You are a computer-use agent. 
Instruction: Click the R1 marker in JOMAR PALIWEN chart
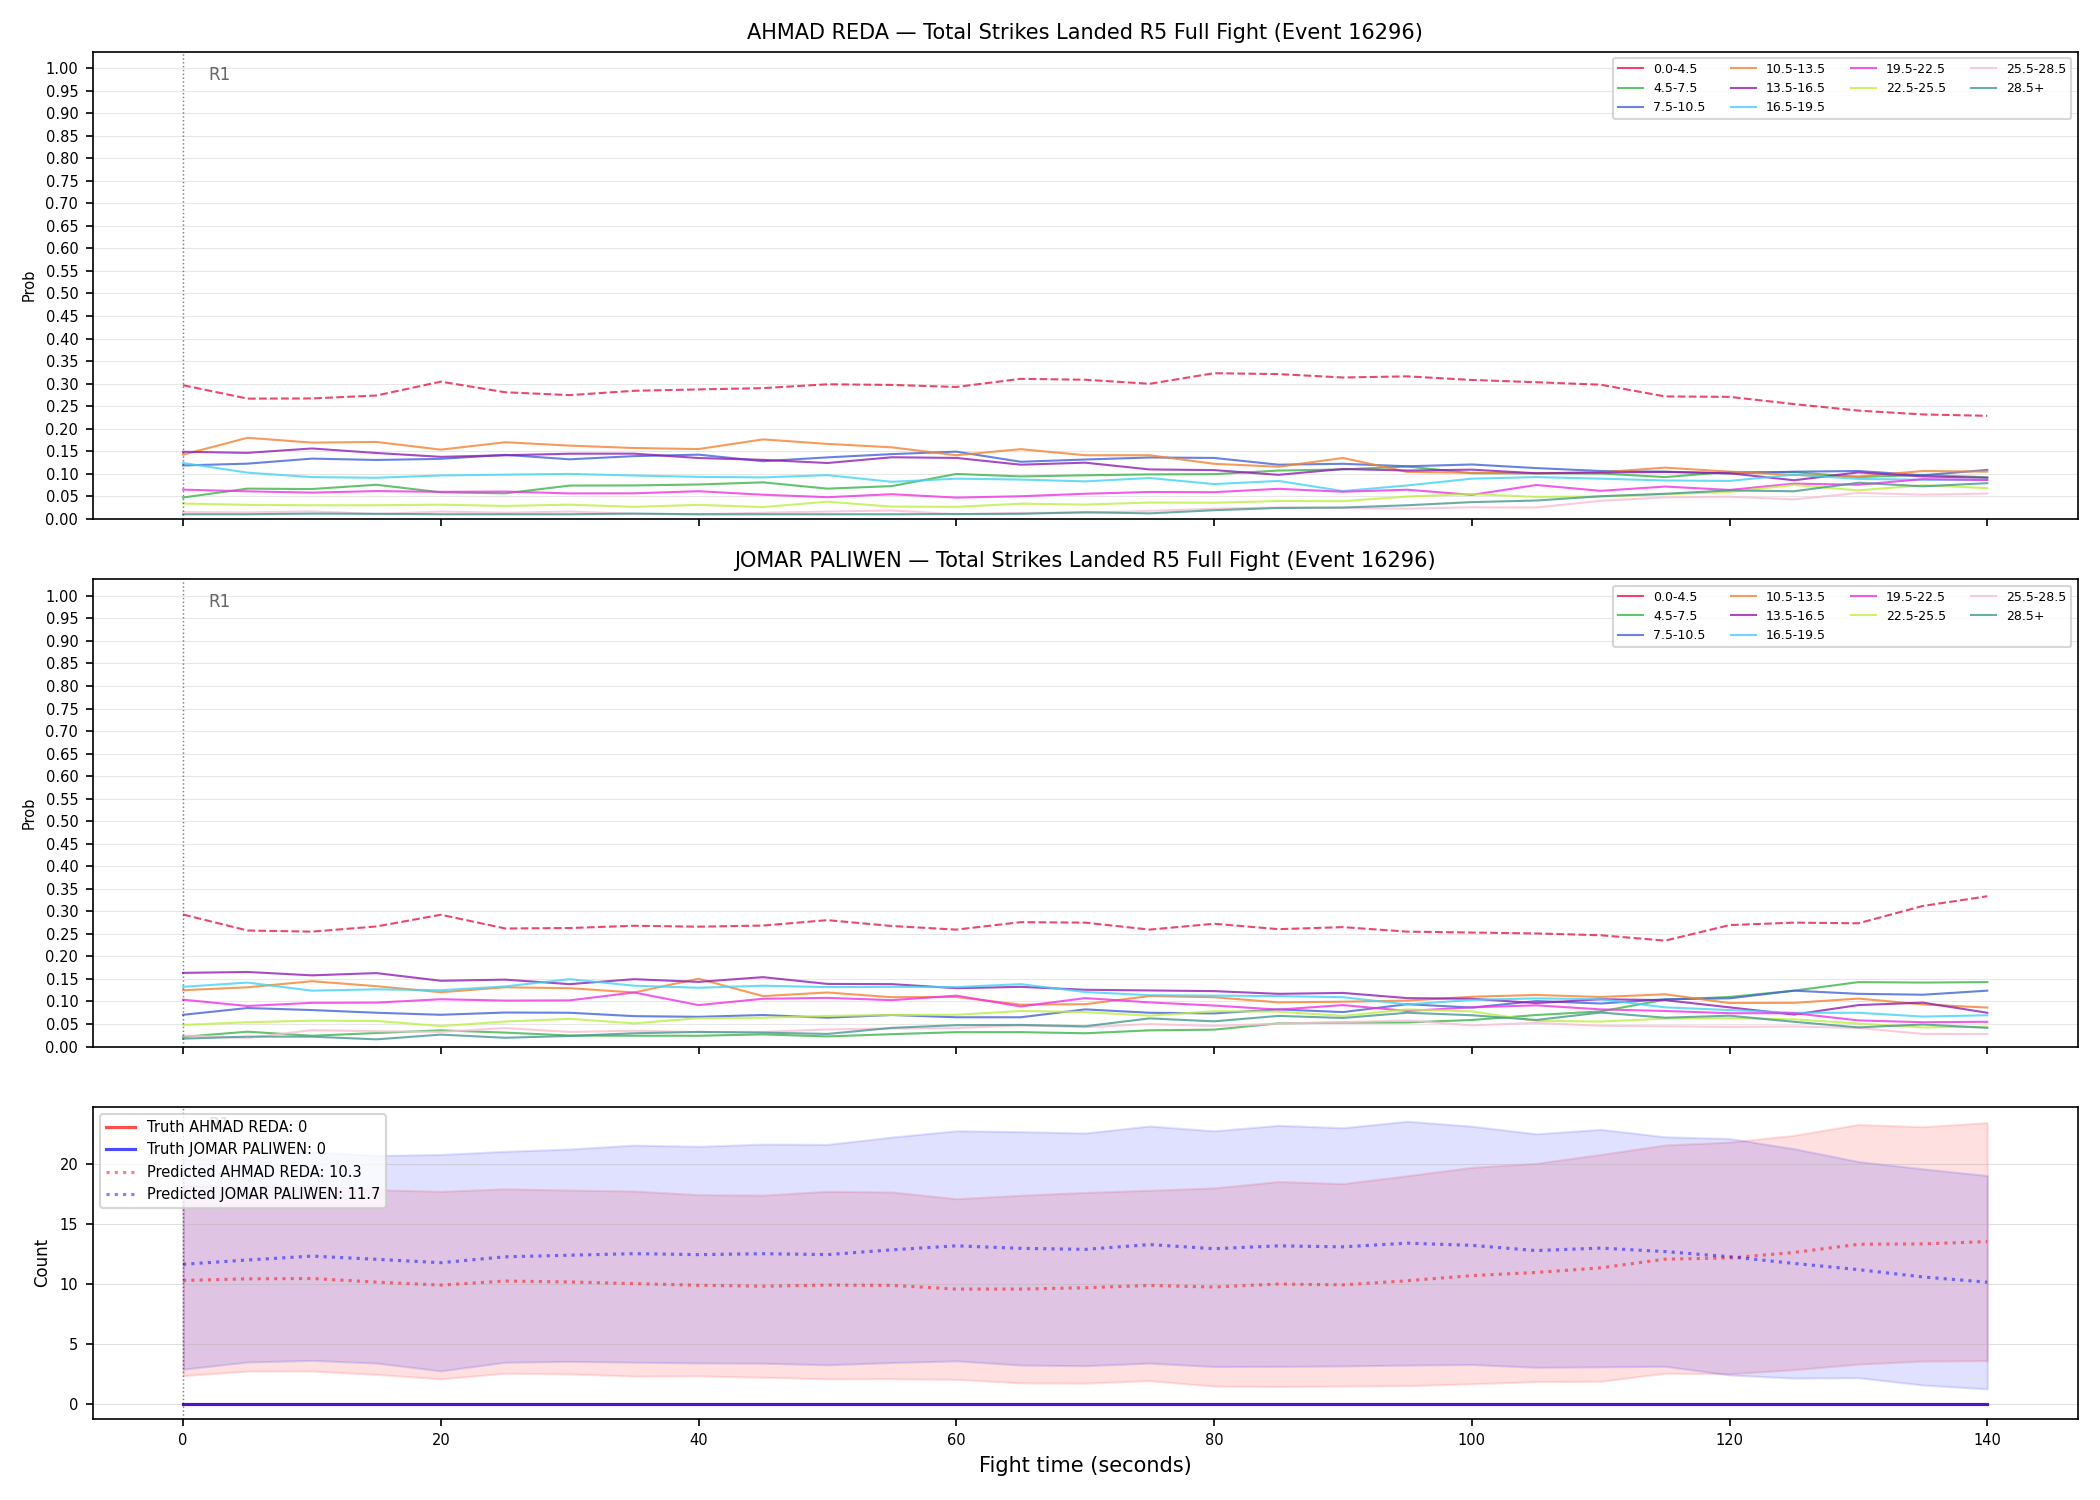point(219,601)
